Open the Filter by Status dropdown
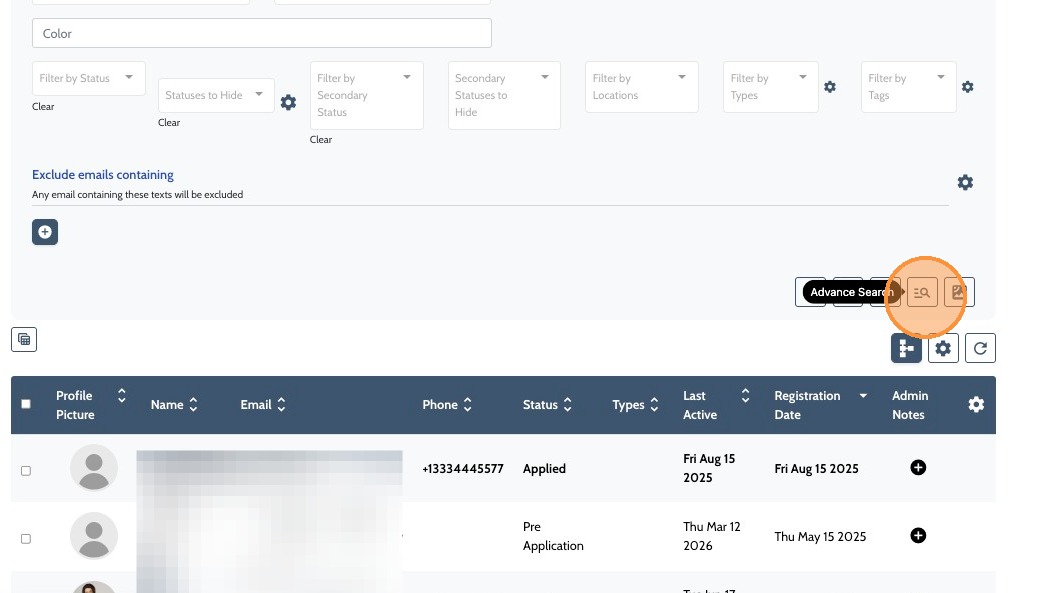 (x=89, y=79)
